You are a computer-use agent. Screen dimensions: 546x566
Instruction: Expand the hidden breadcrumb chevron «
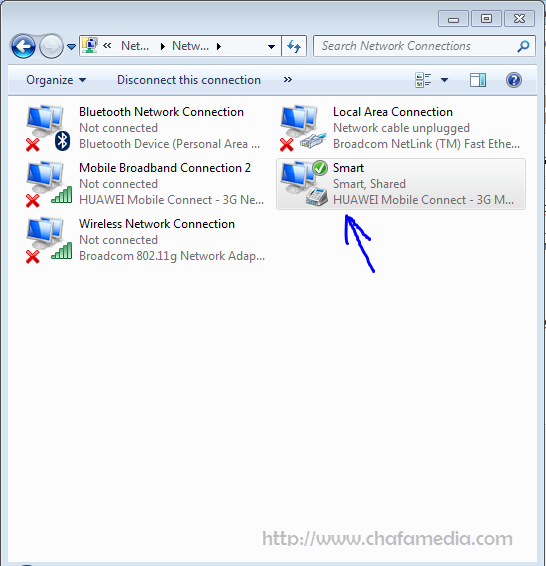click(x=107, y=45)
